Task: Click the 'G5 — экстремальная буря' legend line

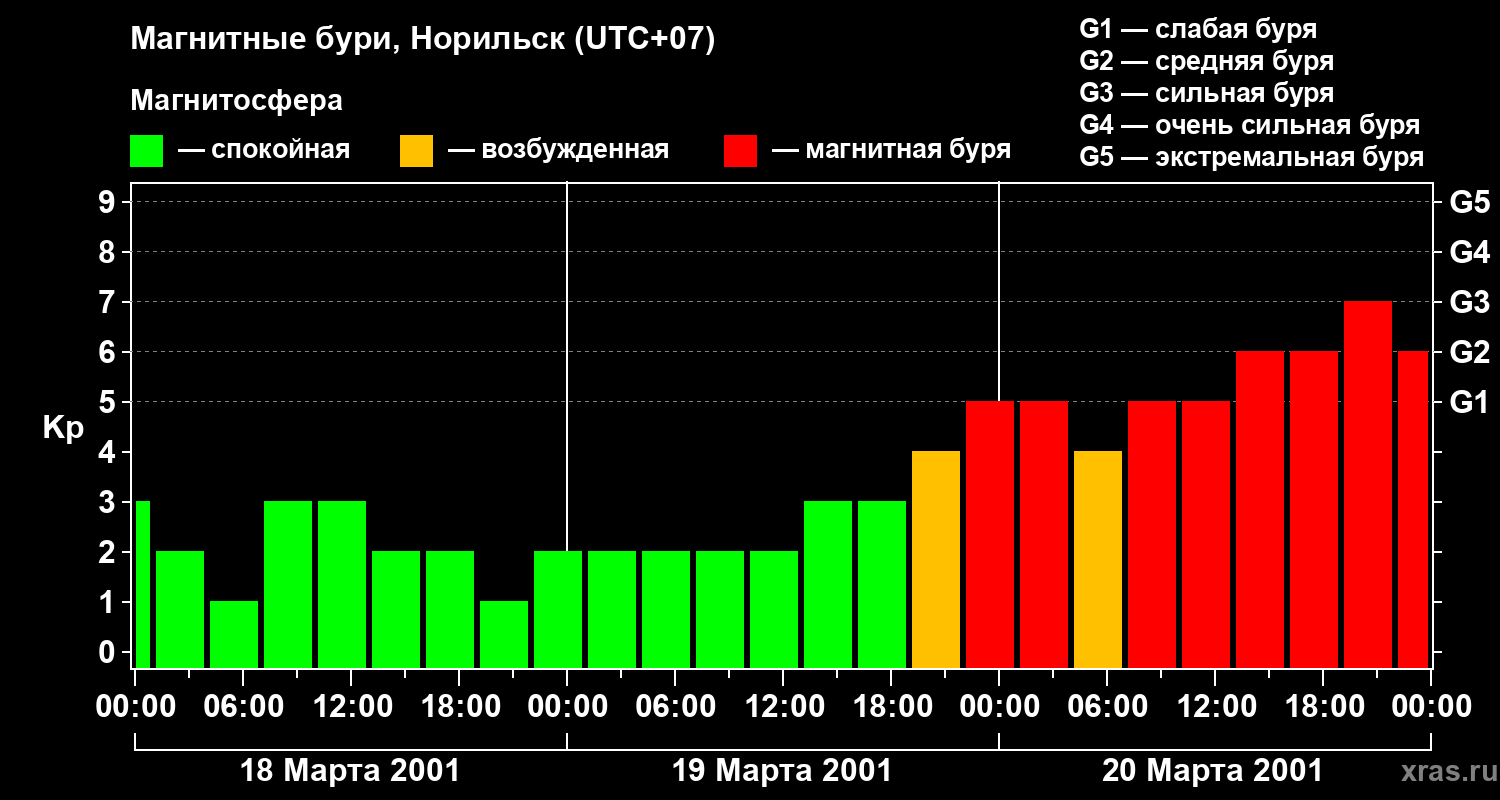Action: click(x=1252, y=157)
